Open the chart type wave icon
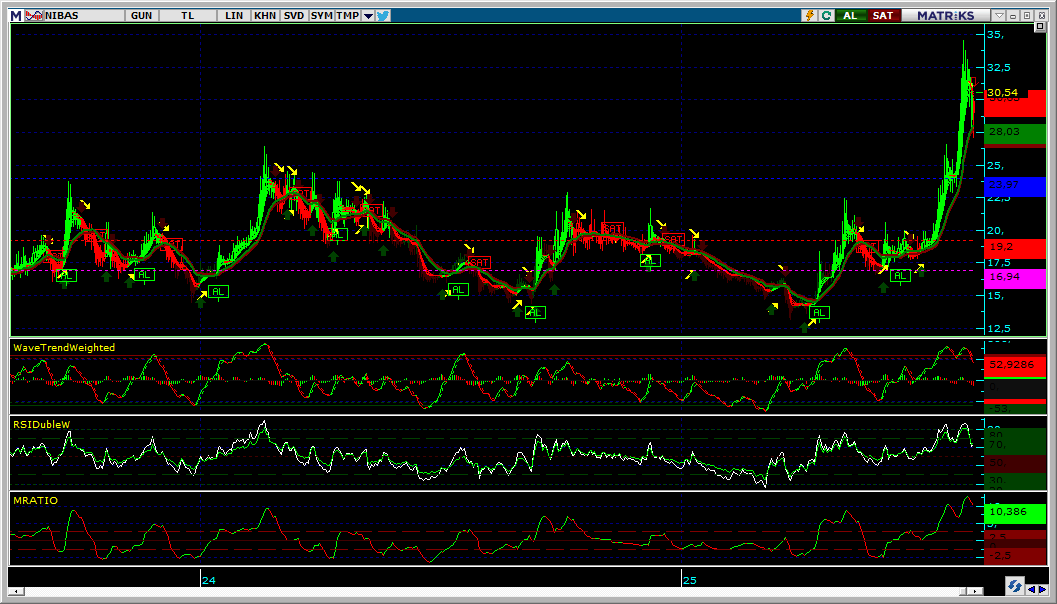Image resolution: width=1057 pixels, height=604 pixels. (33, 16)
